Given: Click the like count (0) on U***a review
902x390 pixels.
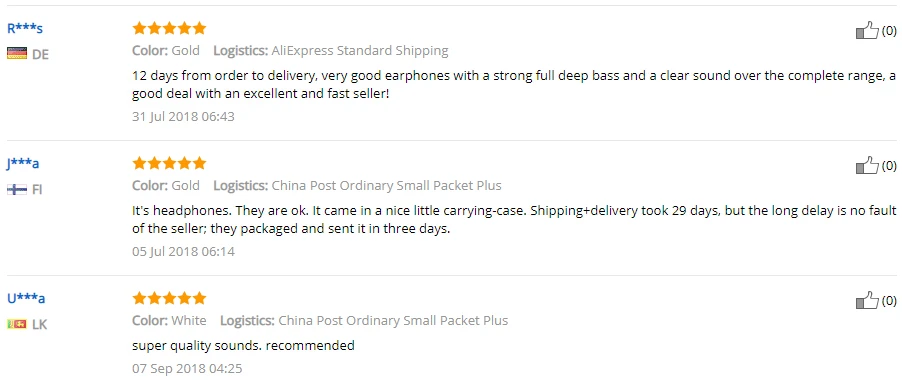Looking at the screenshot, I should (889, 300).
